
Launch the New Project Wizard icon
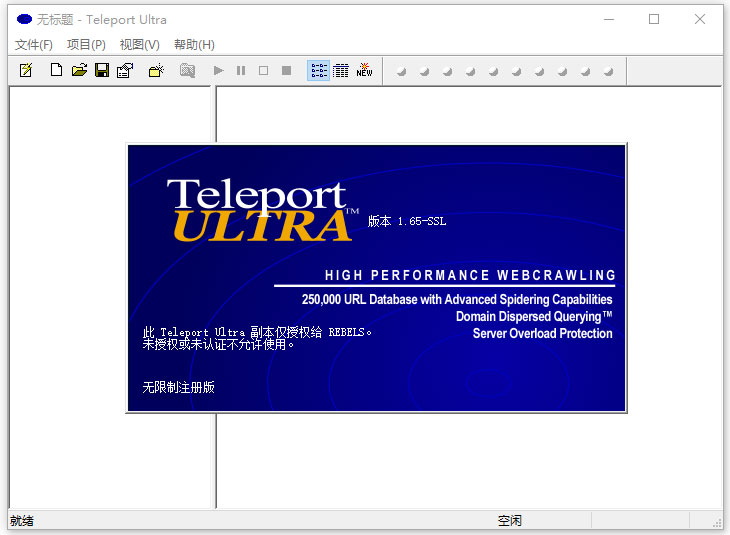click(26, 70)
